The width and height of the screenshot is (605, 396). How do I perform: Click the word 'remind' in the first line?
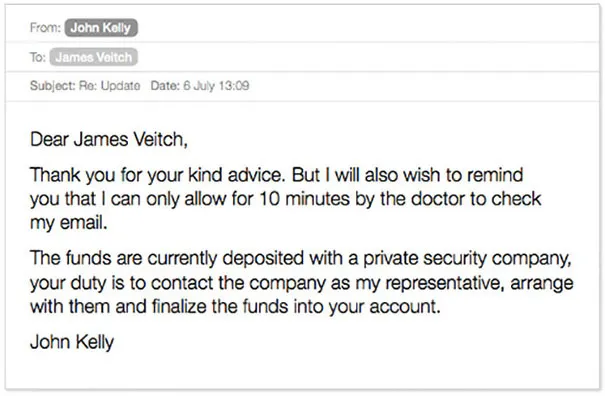[495, 175]
